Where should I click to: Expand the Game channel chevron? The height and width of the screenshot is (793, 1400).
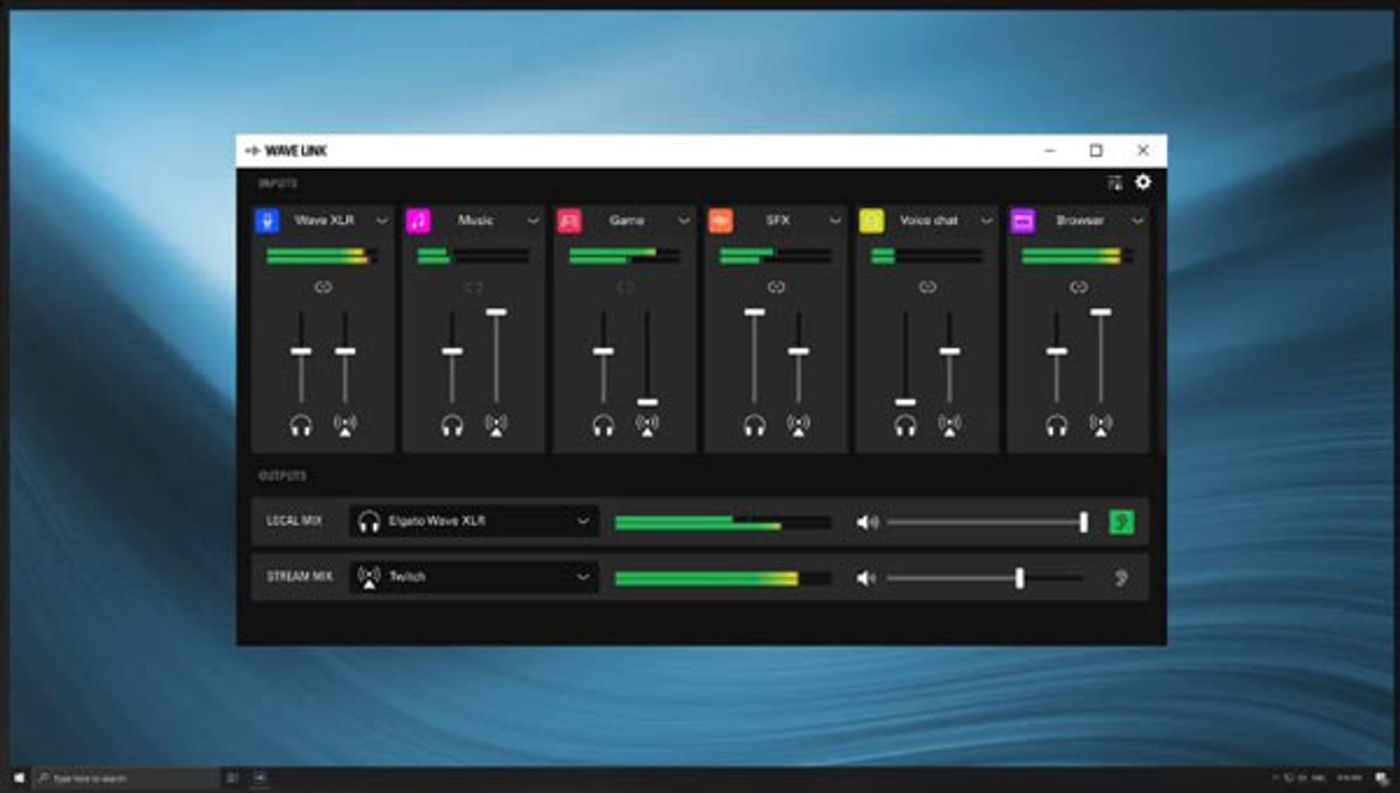pos(684,221)
